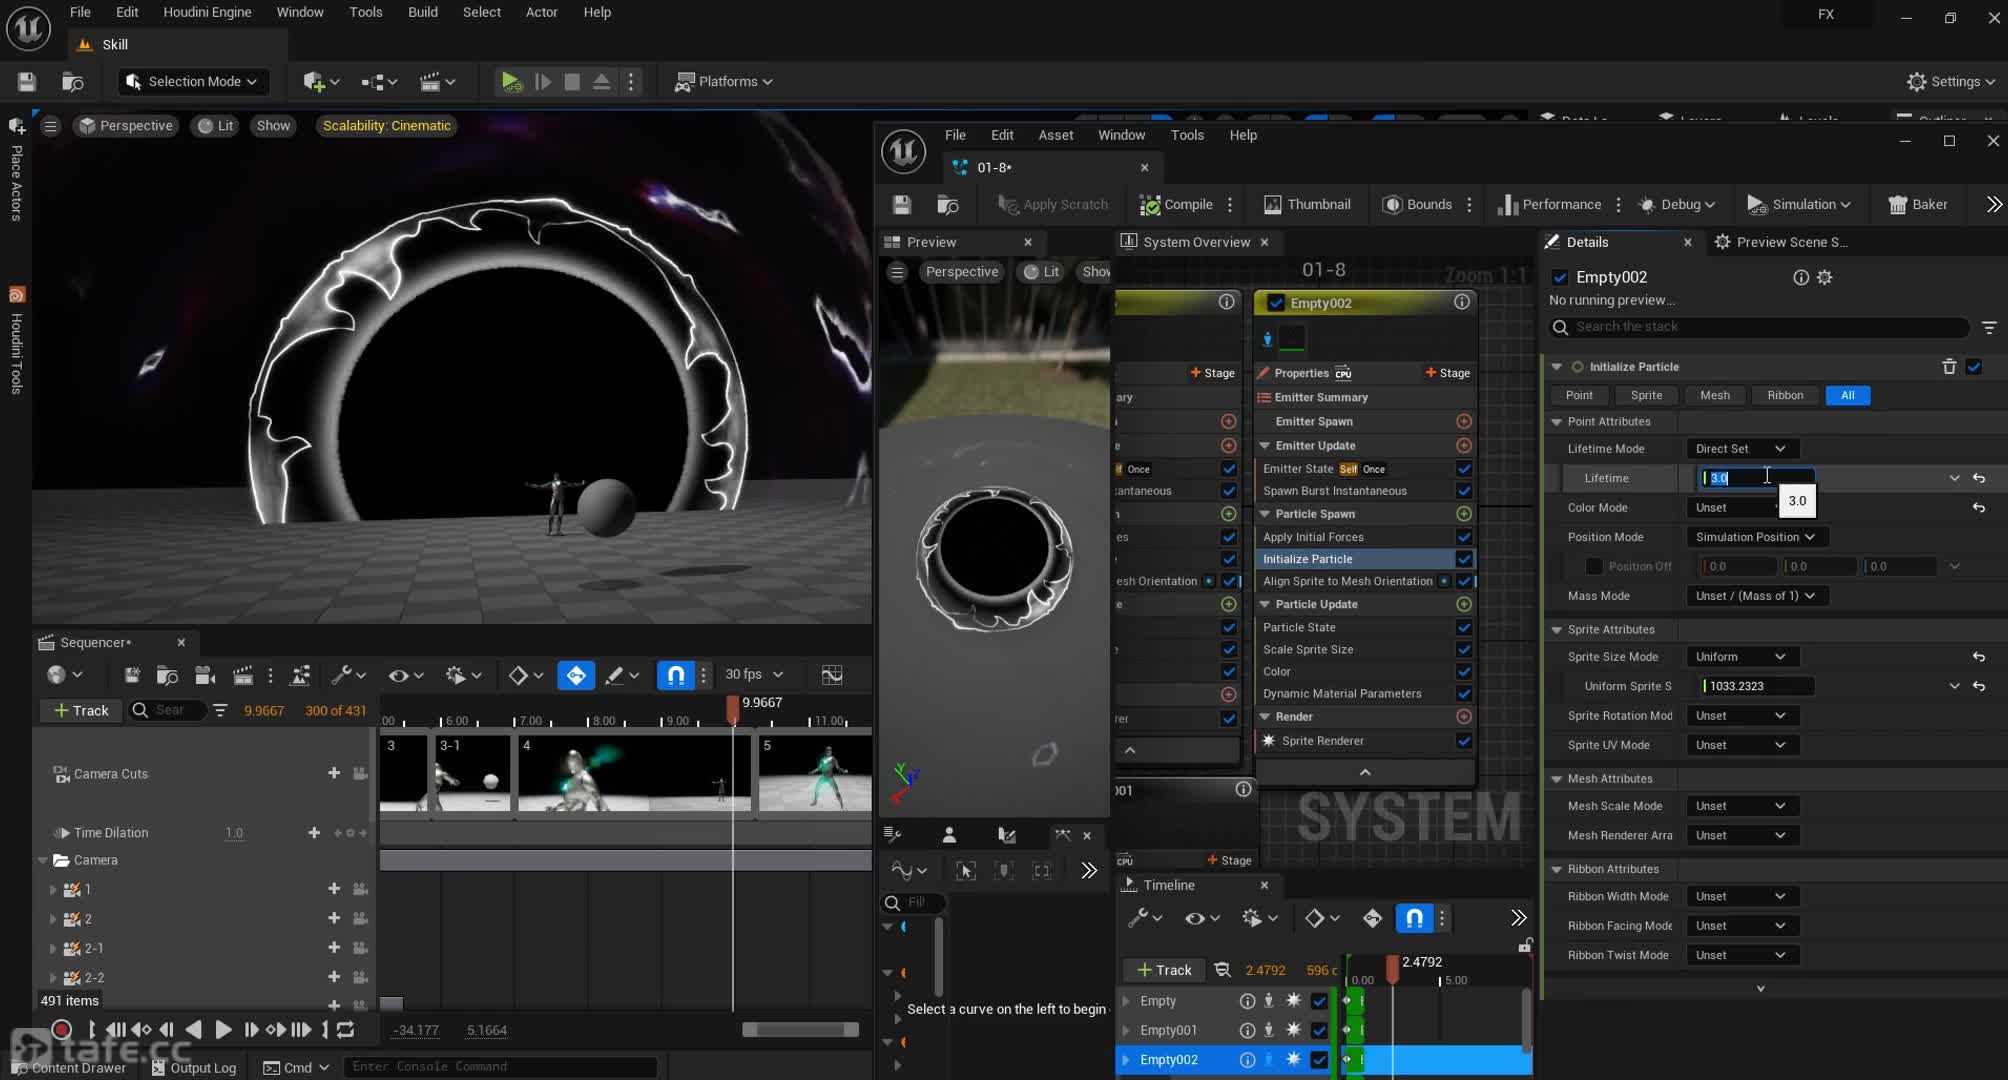This screenshot has width=2008, height=1080.
Task: Select Ribbon attribute filter tab
Action: click(1785, 395)
